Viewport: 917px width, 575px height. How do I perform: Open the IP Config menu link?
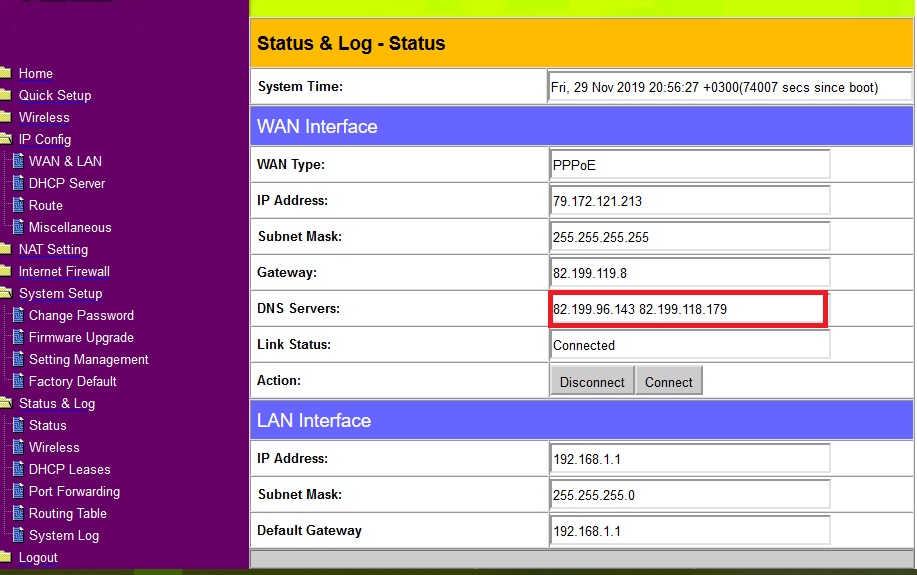click(44, 140)
